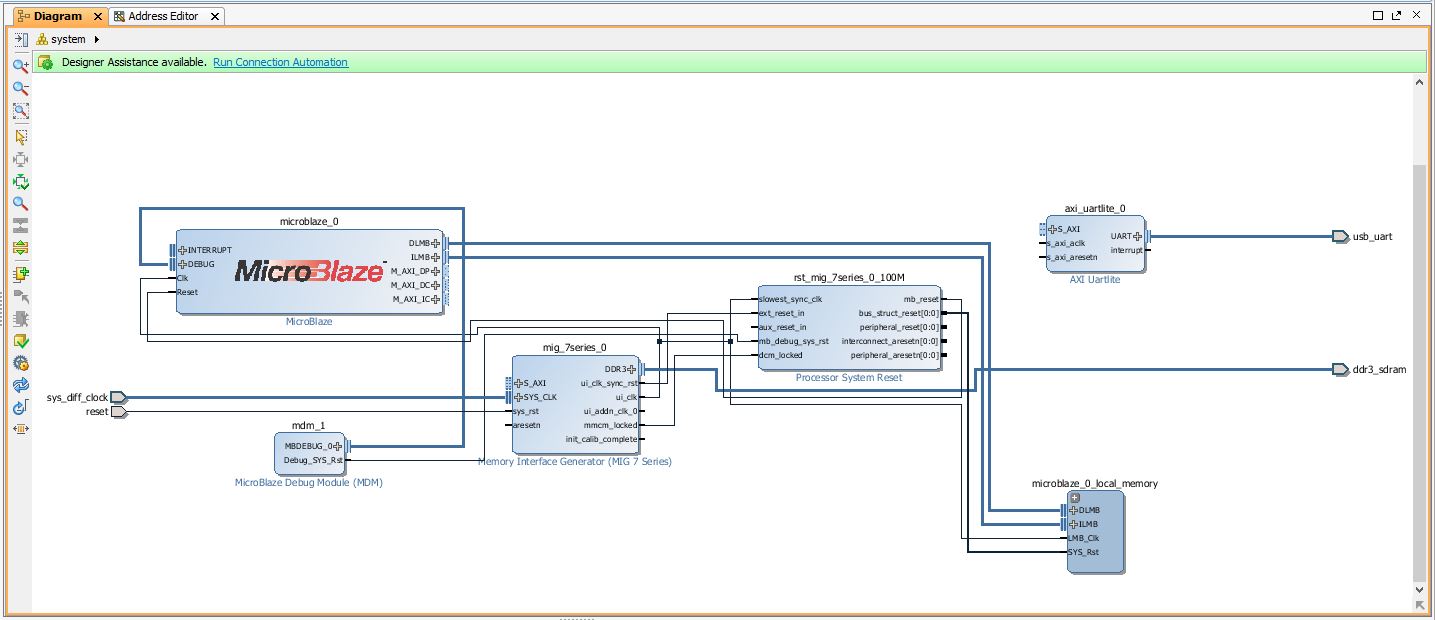
Task: Switch to the Address Editor tab
Action: 163,16
